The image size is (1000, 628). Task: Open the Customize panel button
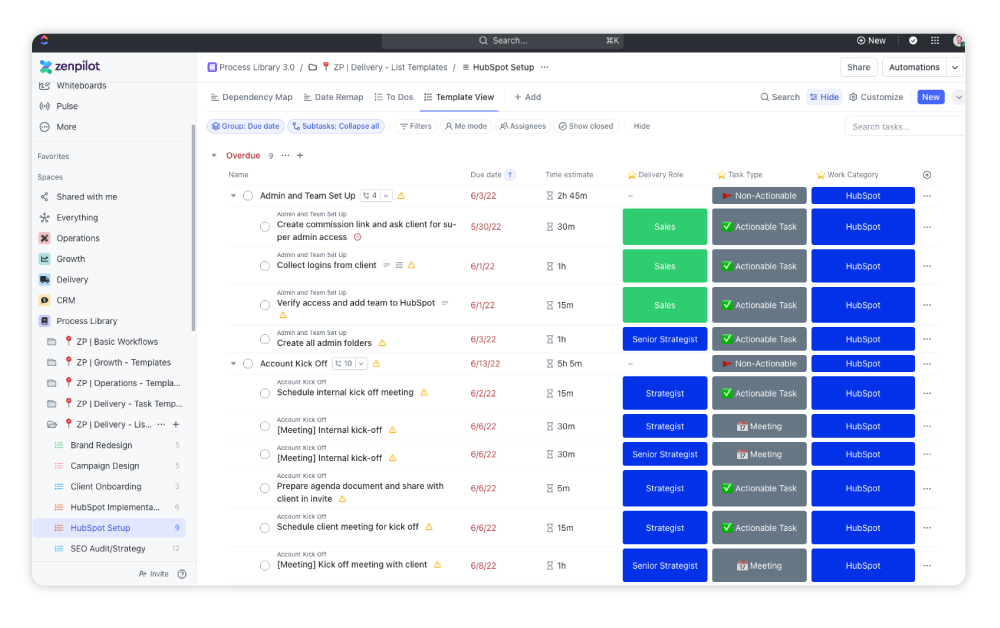pos(876,97)
